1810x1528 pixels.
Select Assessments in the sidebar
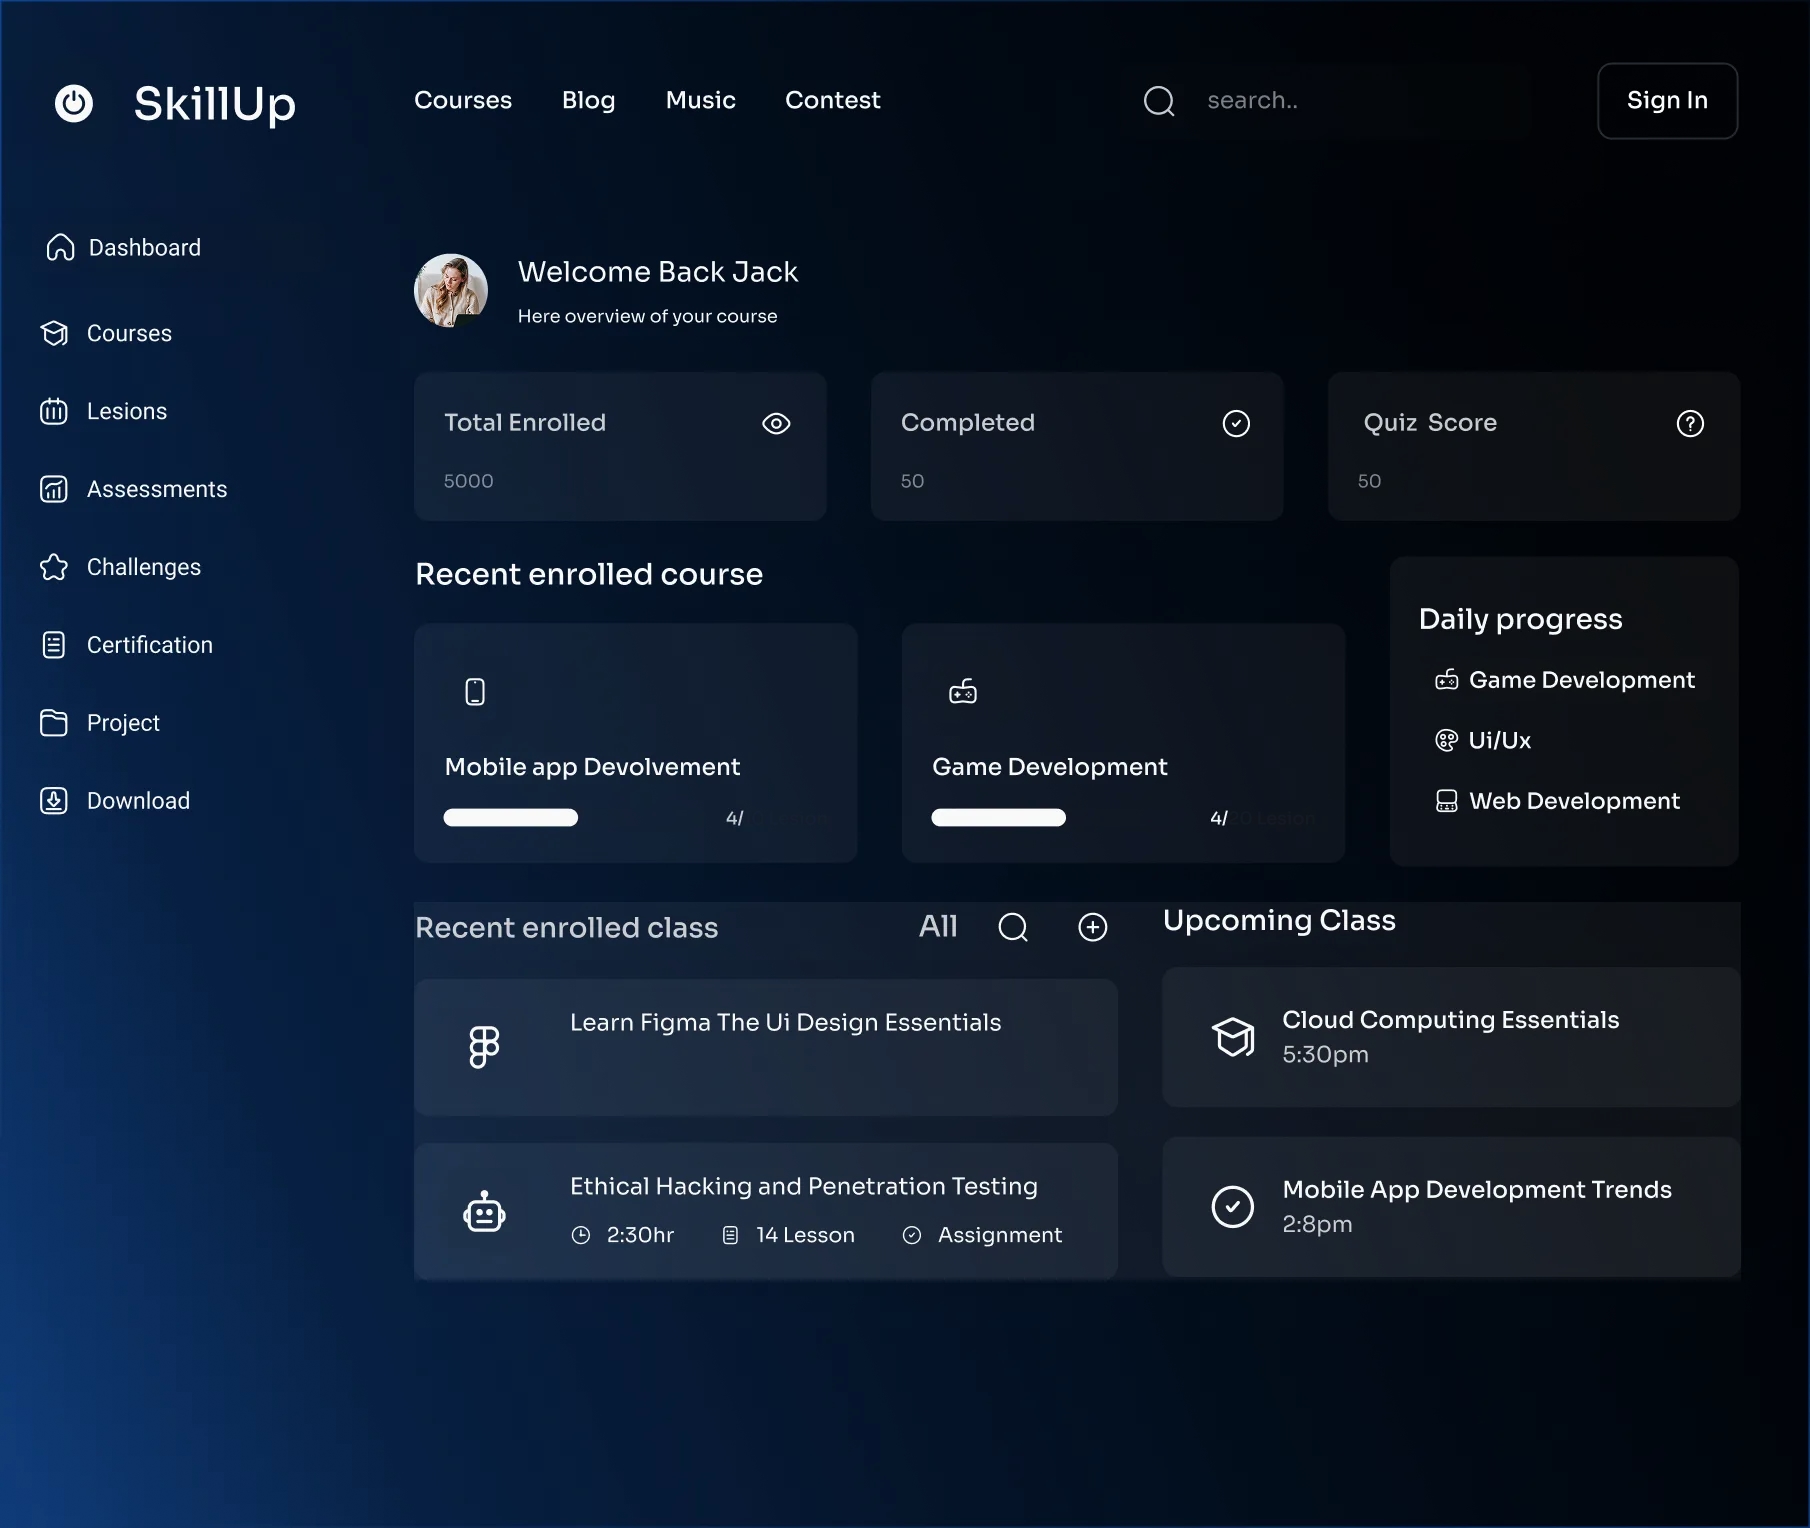156,489
